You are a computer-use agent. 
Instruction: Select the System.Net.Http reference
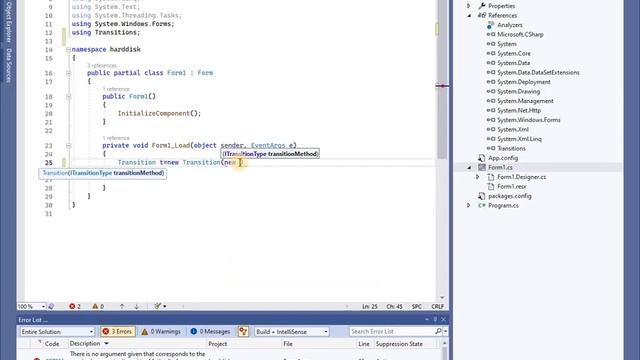click(519, 111)
